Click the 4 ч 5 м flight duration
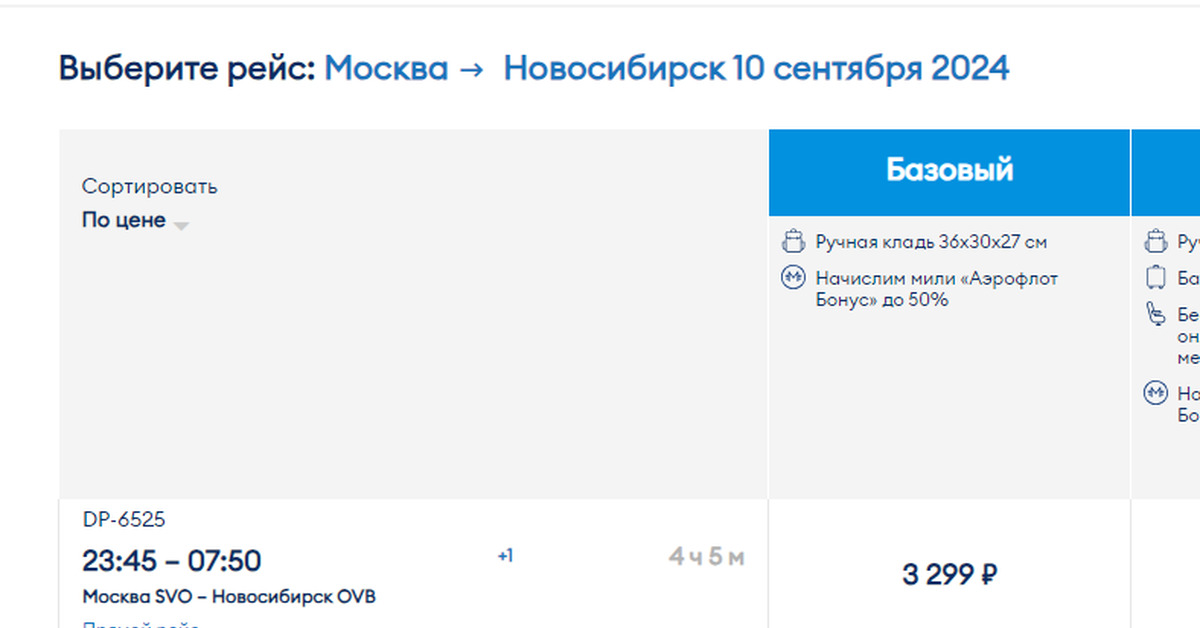Image resolution: width=1200 pixels, height=628 pixels. click(706, 558)
